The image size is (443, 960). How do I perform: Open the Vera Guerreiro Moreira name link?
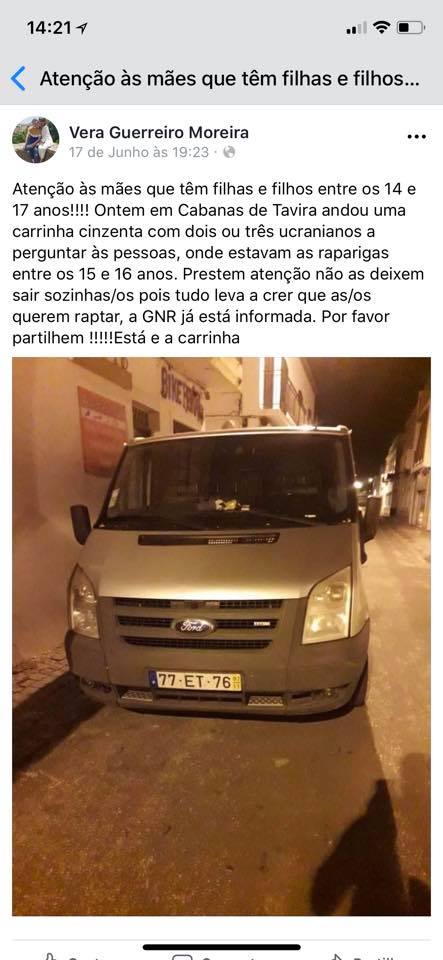159,132
